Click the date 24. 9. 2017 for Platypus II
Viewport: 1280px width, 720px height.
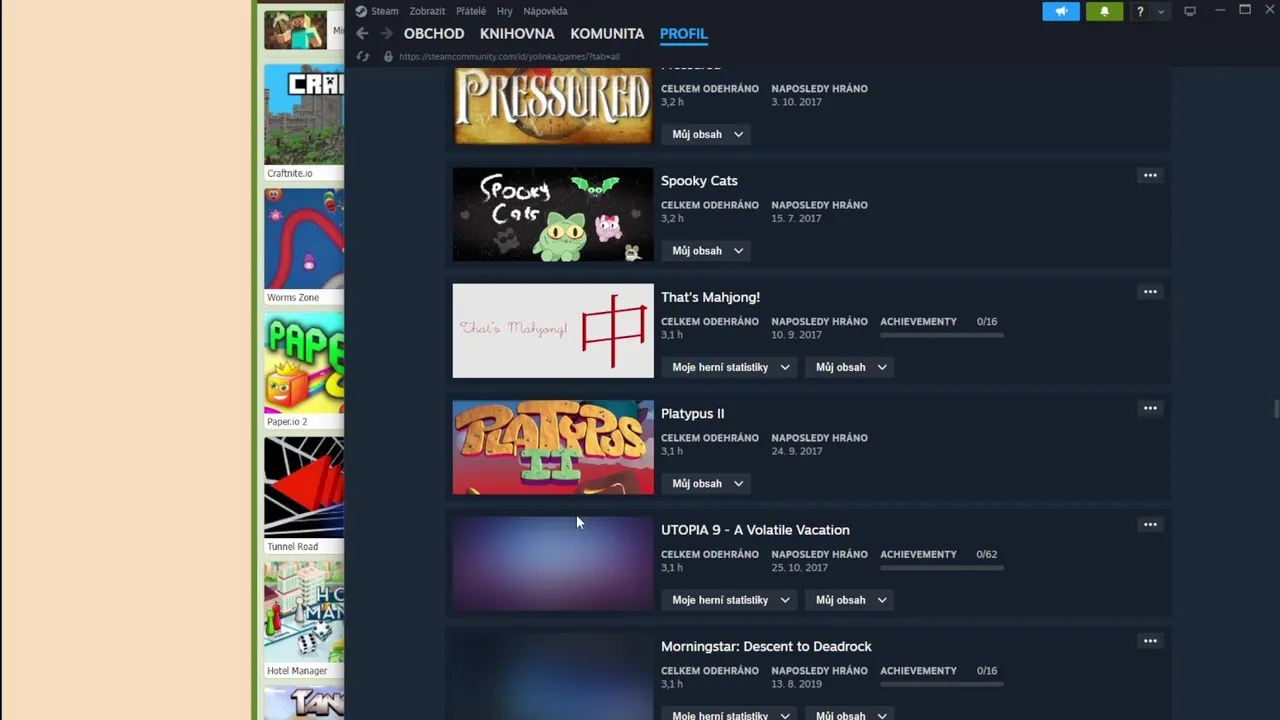(797, 451)
